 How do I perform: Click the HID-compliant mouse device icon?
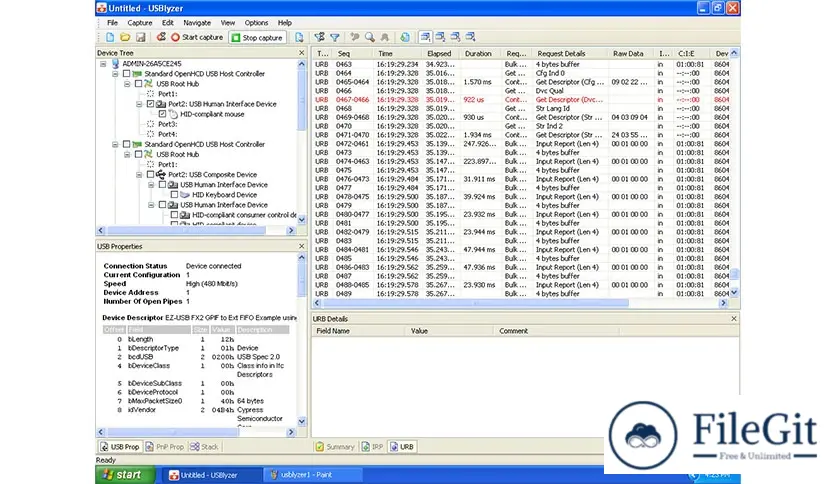173,114
